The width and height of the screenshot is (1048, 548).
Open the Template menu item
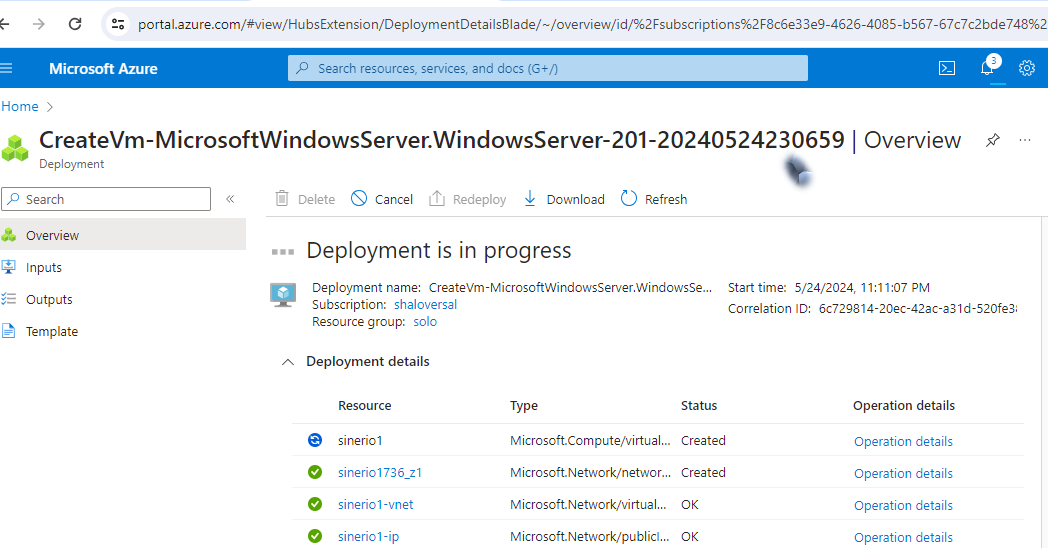[52, 331]
